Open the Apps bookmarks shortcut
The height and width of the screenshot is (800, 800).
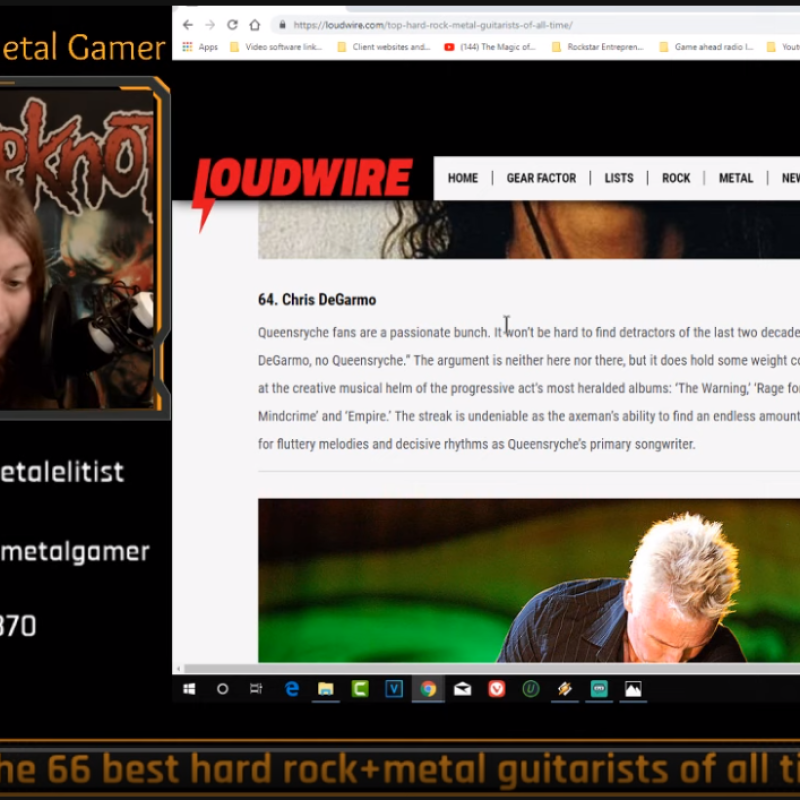pyautogui.click(x=200, y=47)
